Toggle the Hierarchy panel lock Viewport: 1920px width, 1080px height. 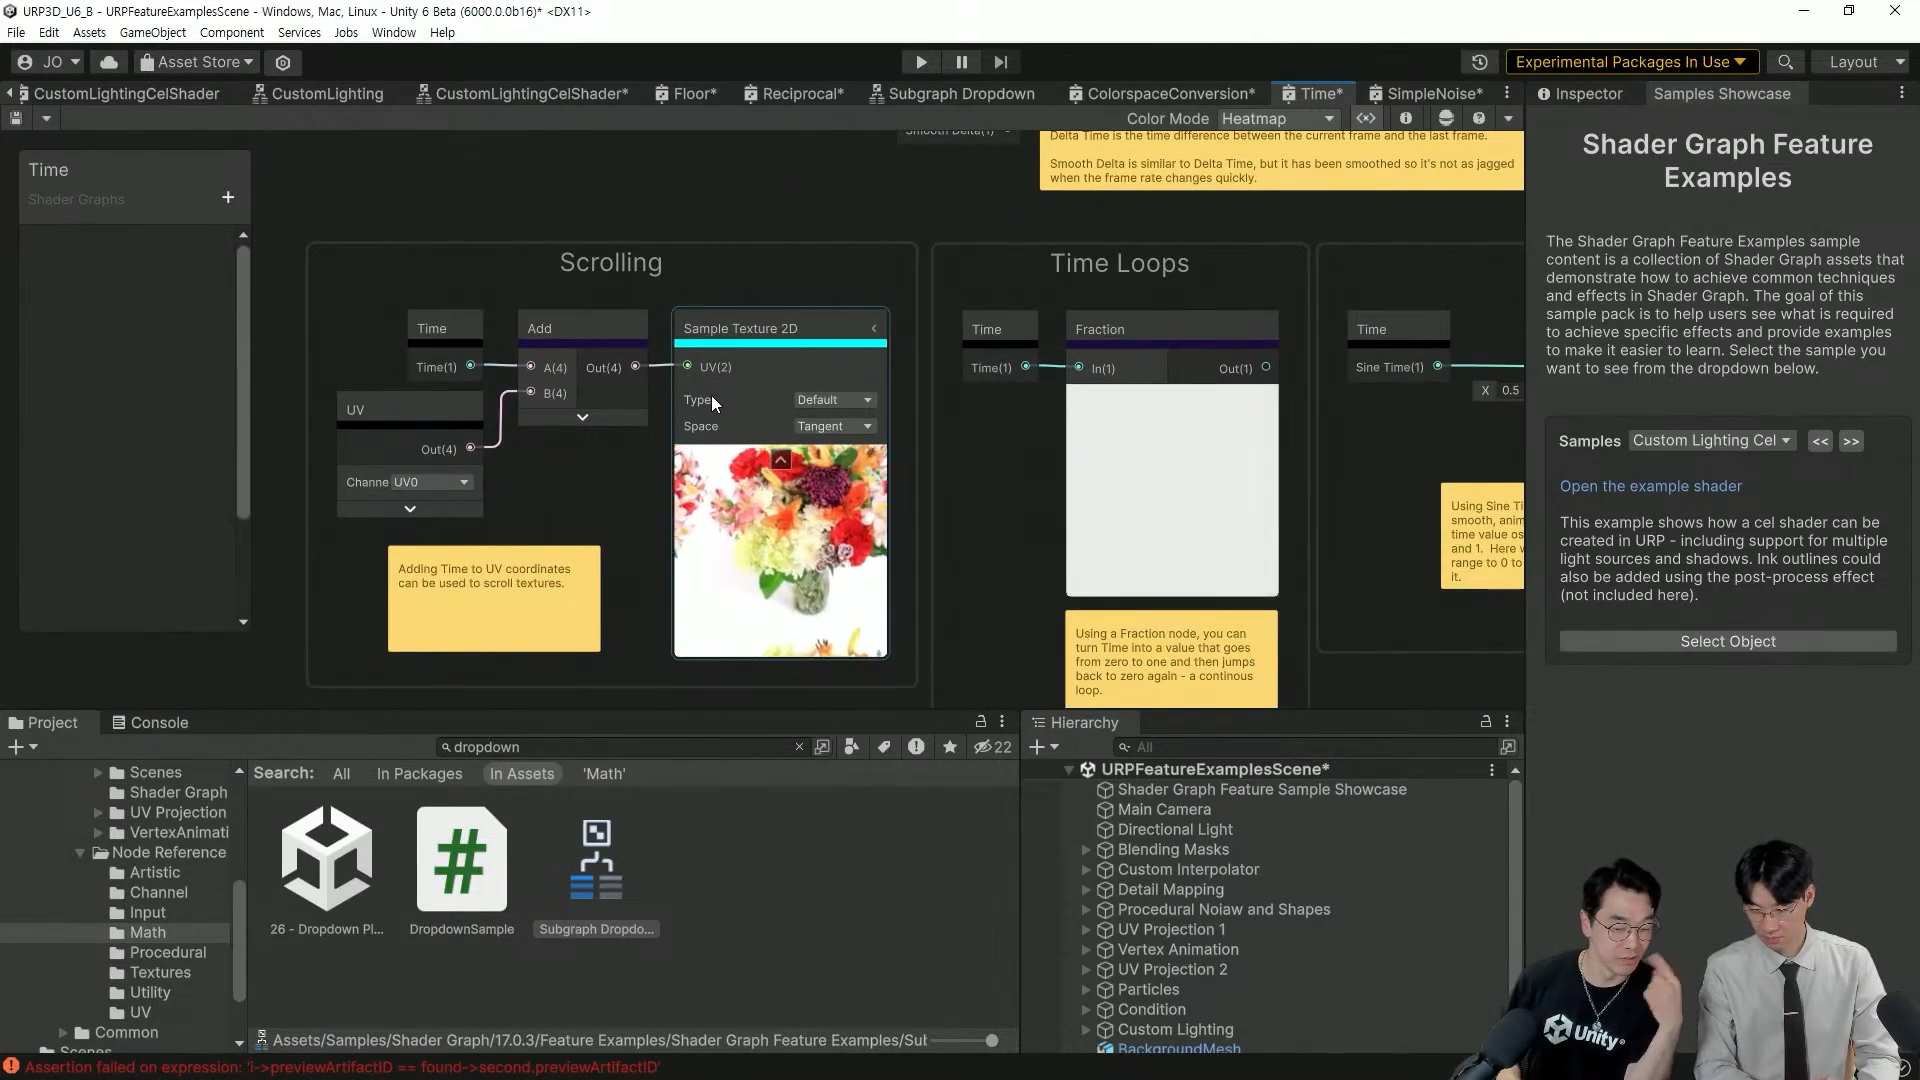[1486, 721]
